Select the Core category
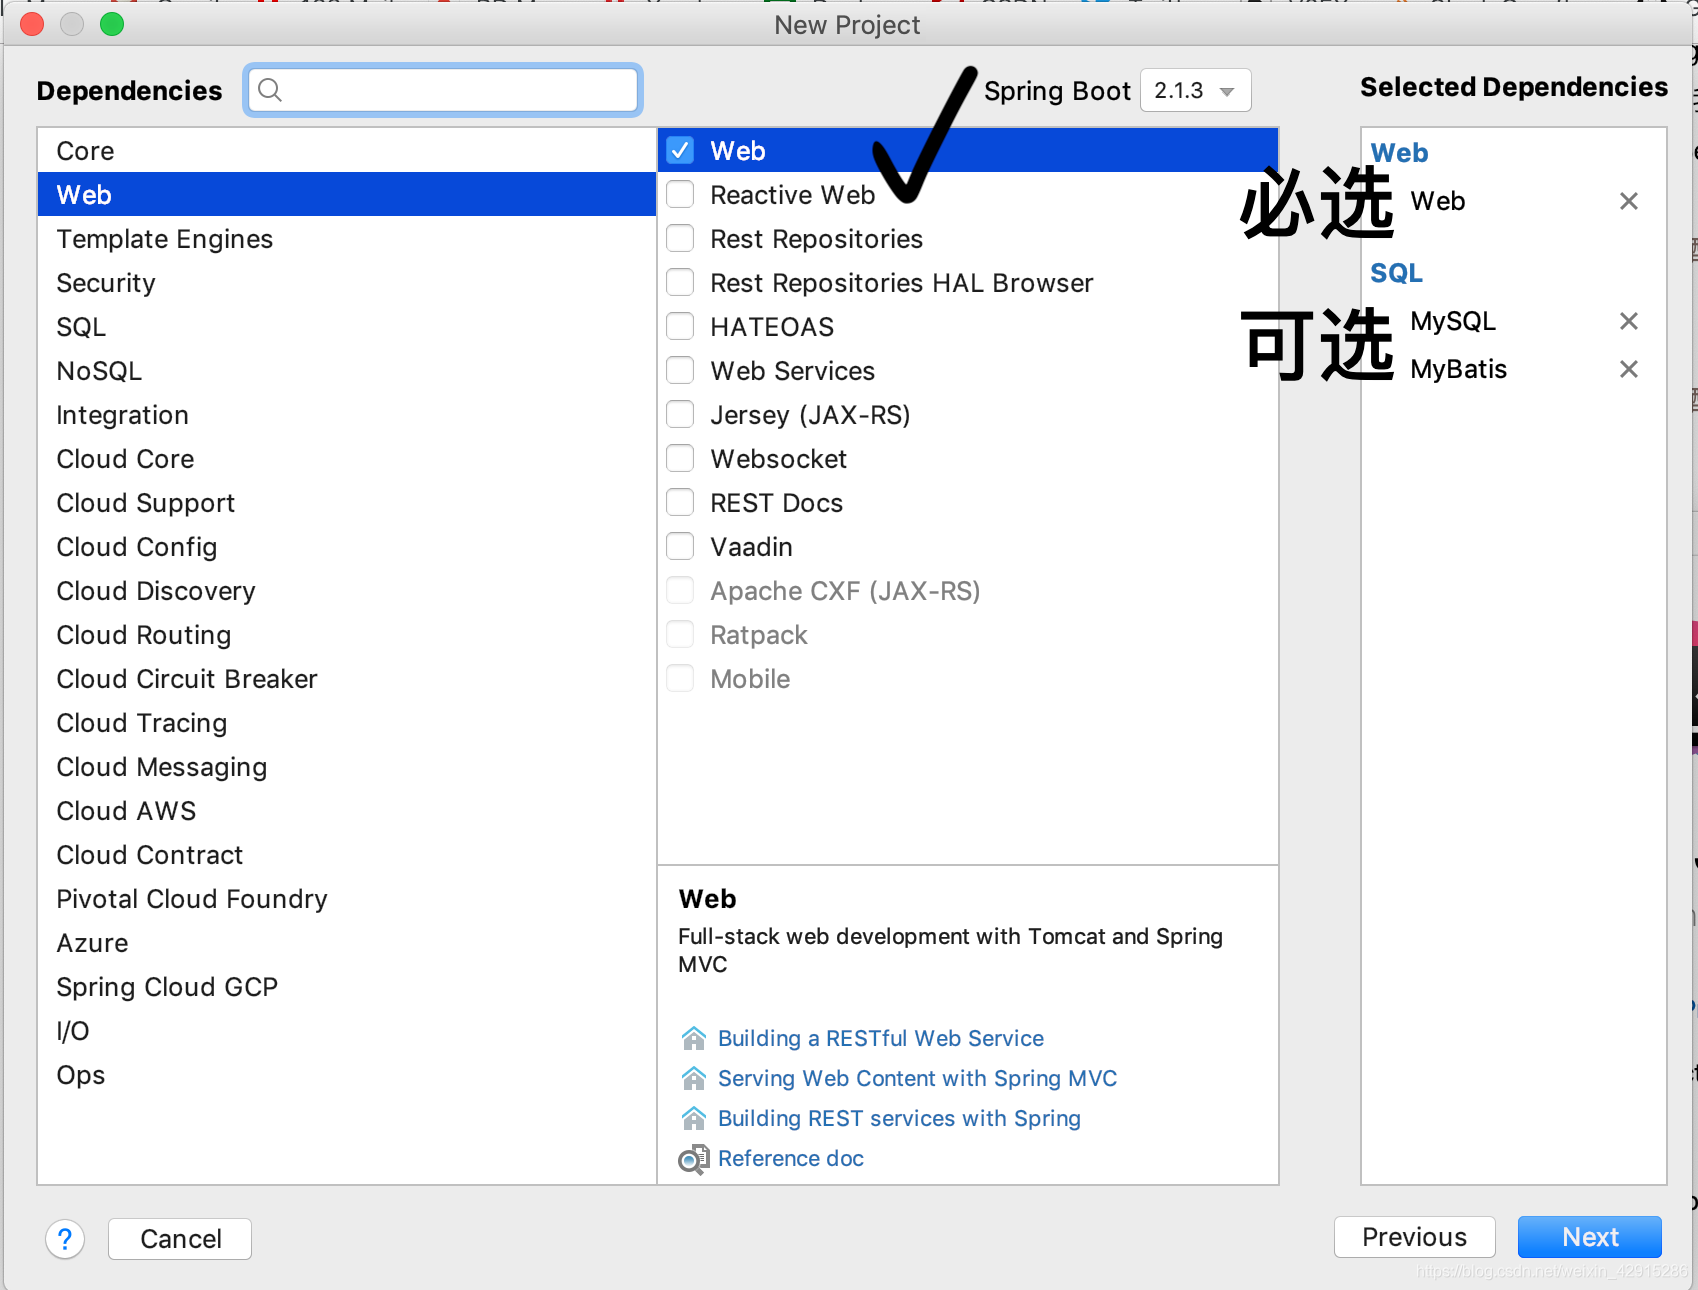Viewport: 1698px width, 1290px height. 346,150
